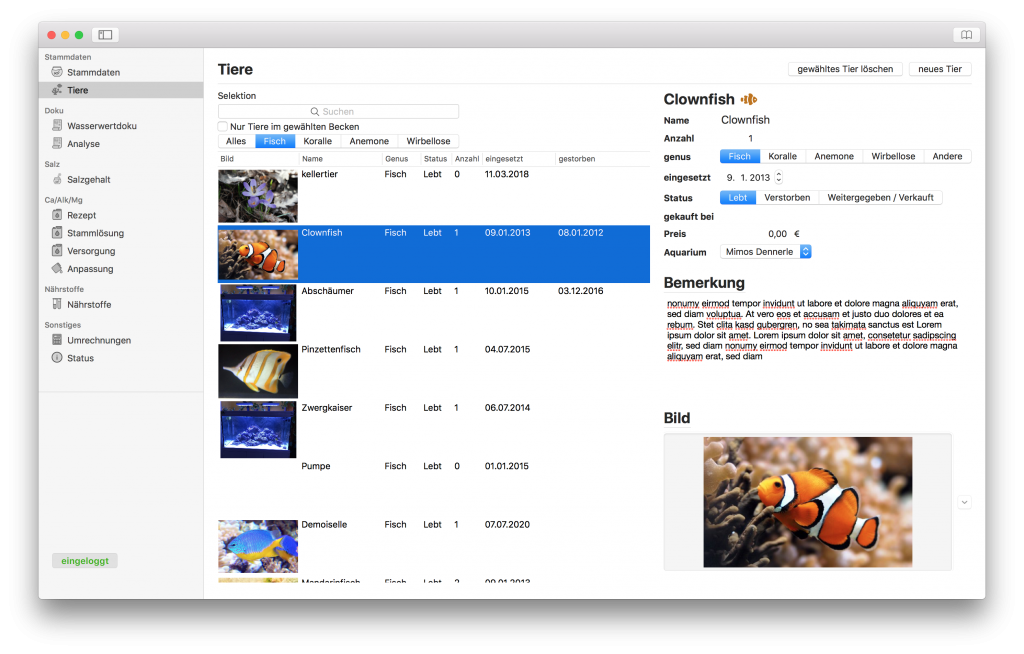
Task: Set genus to Anemone in detail panel
Action: [834, 156]
